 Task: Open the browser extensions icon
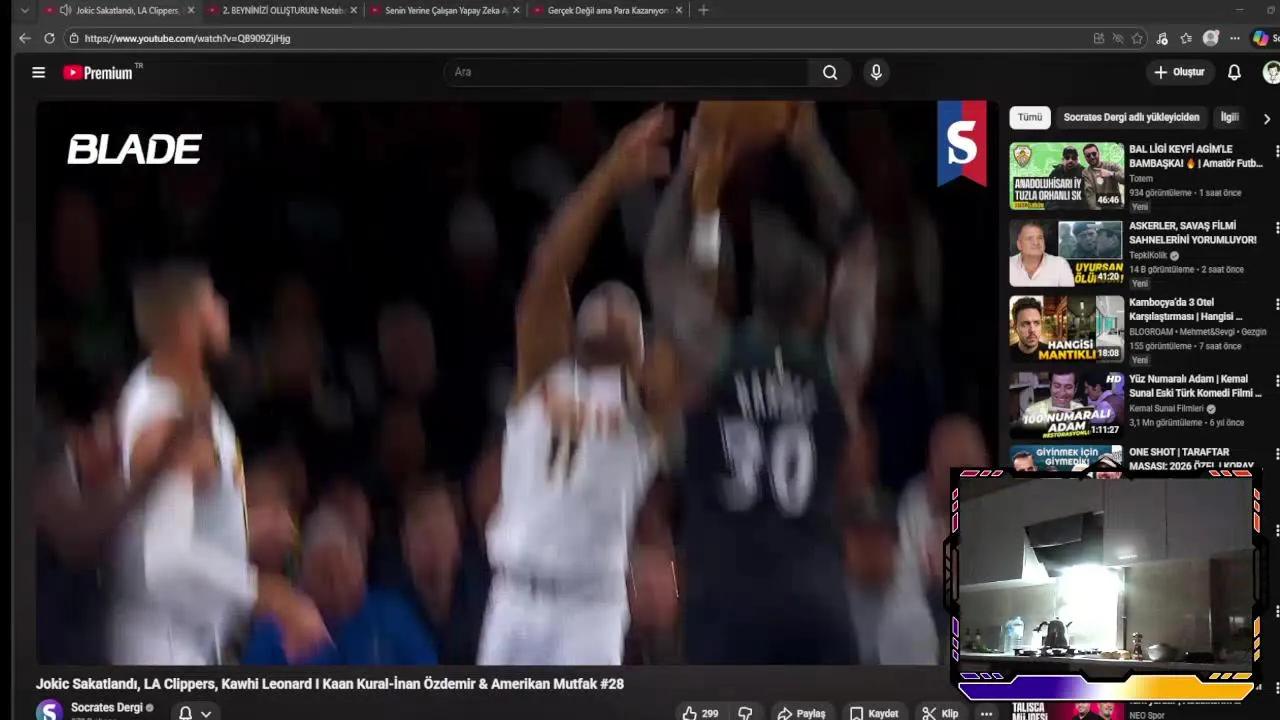(x=1162, y=38)
